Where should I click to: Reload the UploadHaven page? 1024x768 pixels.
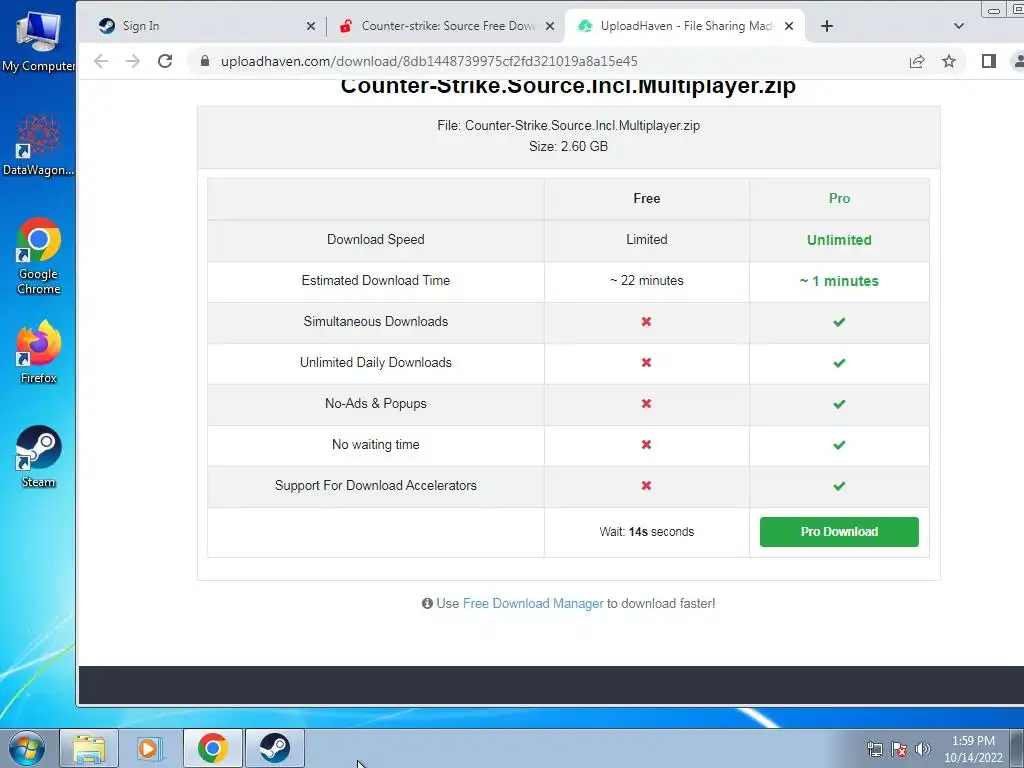click(x=165, y=61)
